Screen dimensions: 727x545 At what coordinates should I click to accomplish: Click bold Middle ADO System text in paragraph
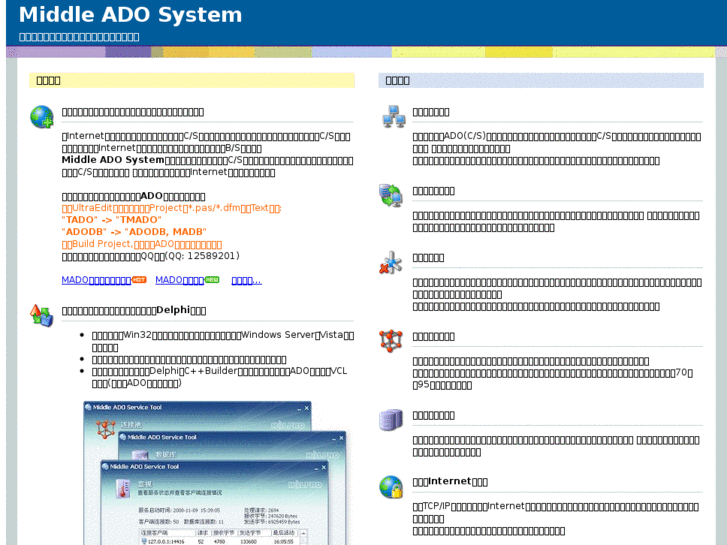113,160
